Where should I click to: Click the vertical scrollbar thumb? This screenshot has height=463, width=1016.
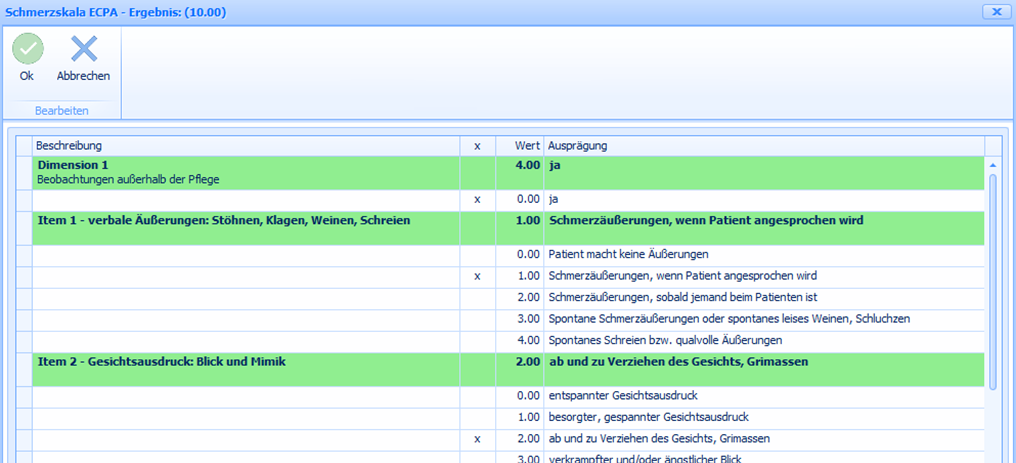click(993, 280)
